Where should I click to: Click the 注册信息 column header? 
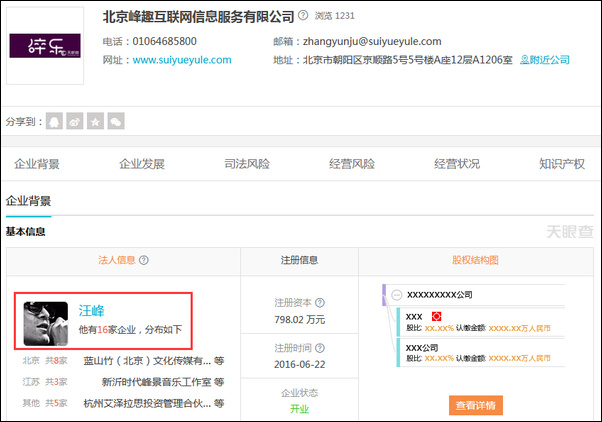pos(299,260)
